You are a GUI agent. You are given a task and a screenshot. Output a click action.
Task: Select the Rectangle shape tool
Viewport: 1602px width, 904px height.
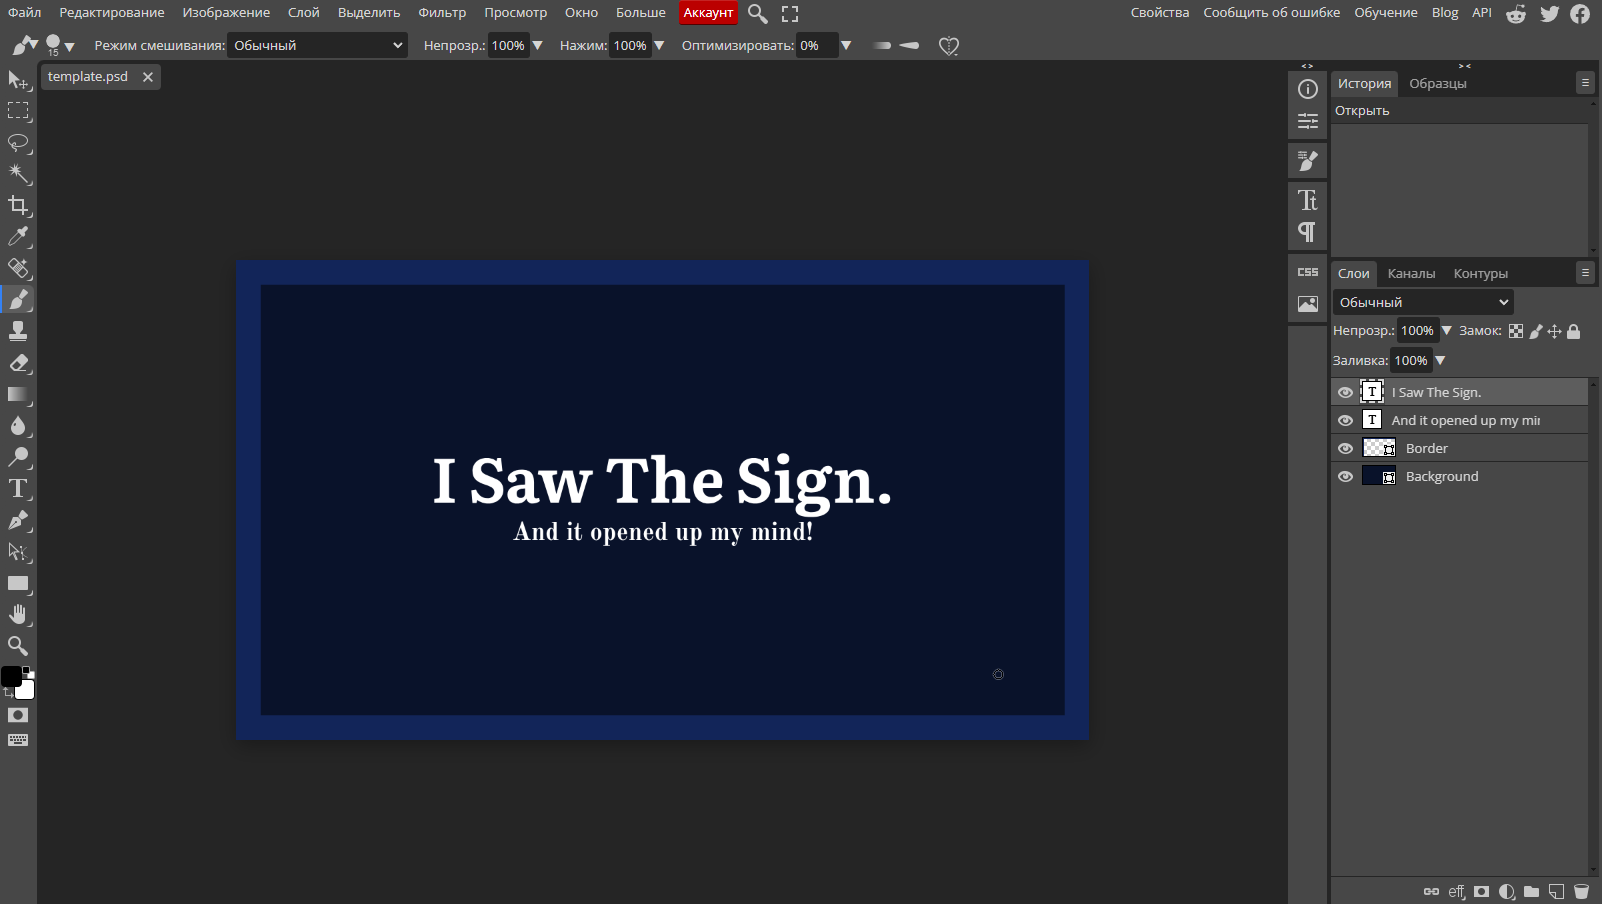point(18,583)
